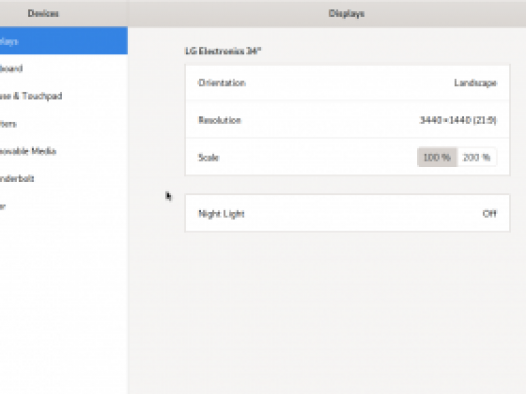
Task: Set display scale to 100 %
Action: pyautogui.click(x=437, y=157)
